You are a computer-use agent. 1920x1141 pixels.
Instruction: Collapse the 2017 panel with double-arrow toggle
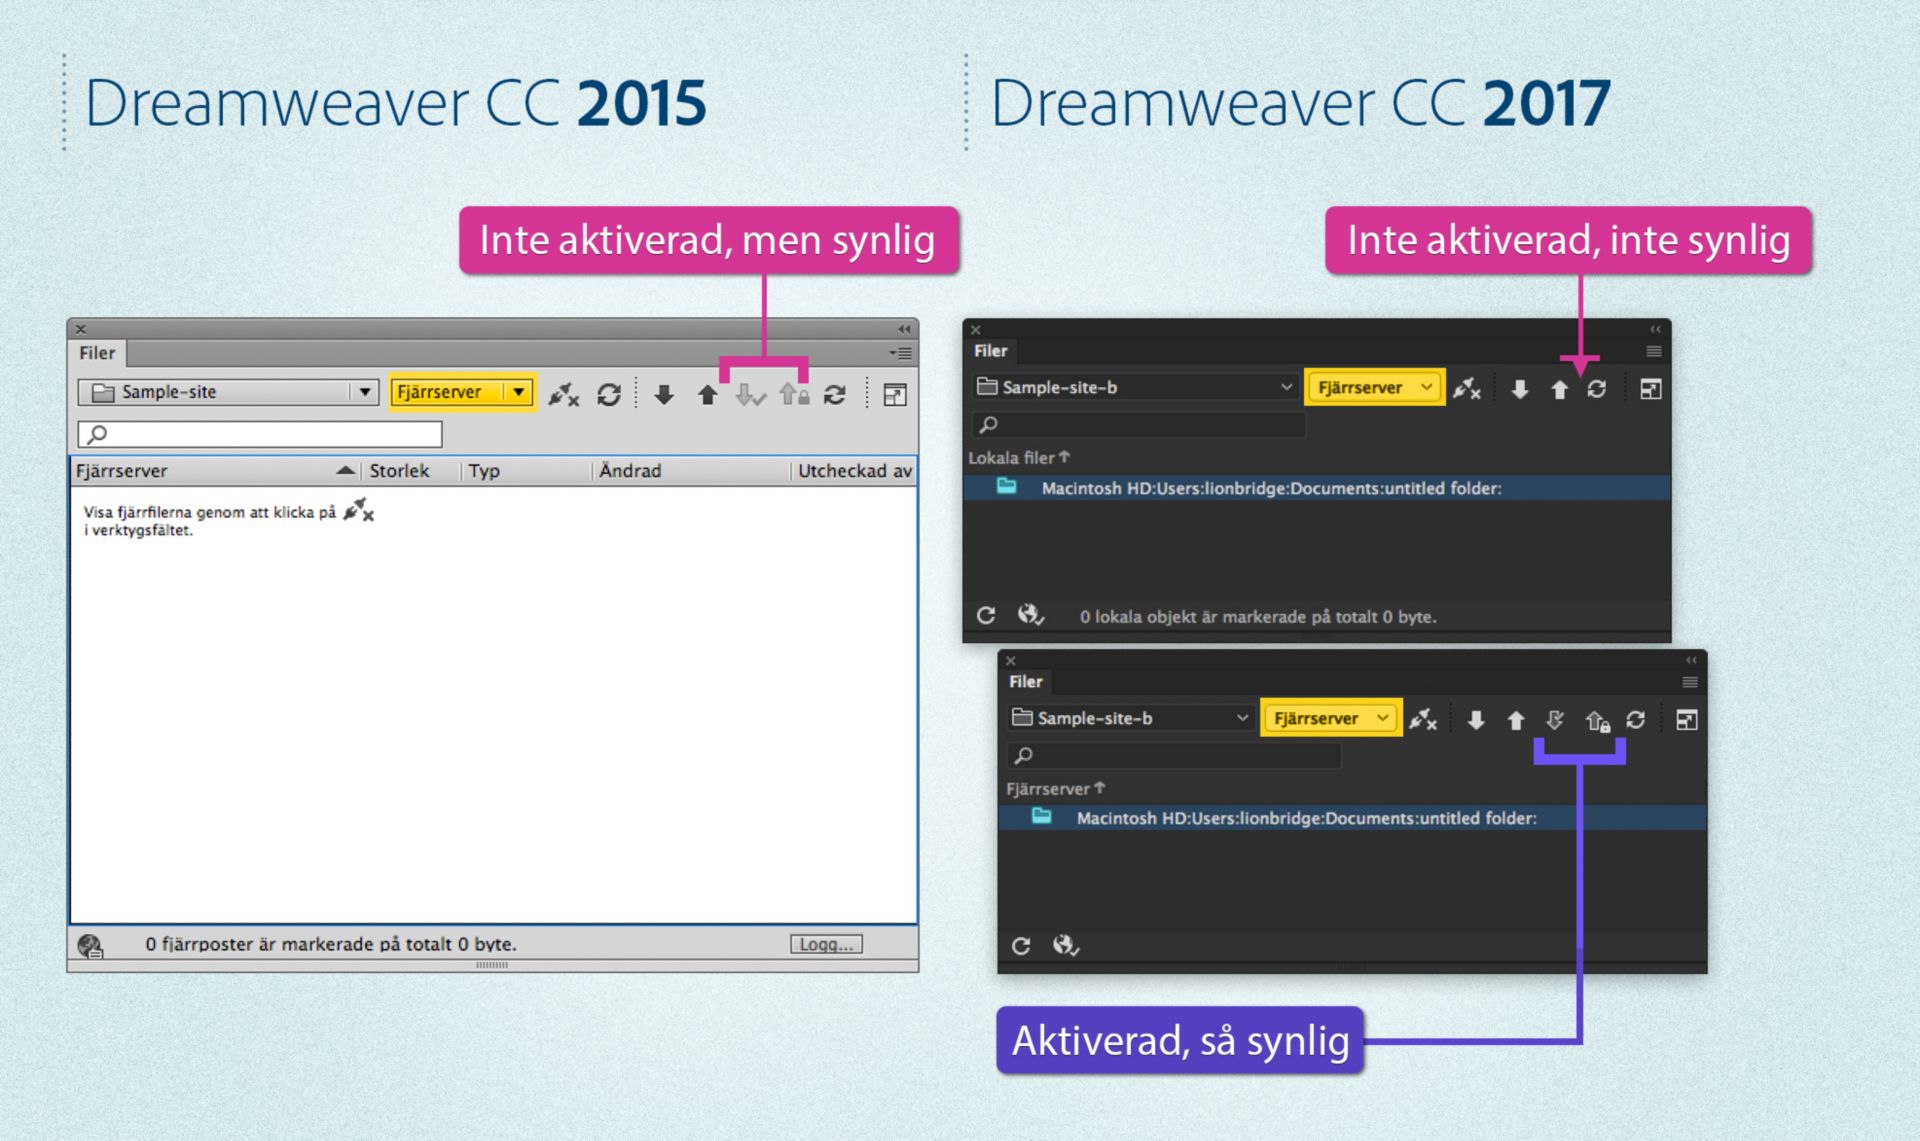point(1655,328)
